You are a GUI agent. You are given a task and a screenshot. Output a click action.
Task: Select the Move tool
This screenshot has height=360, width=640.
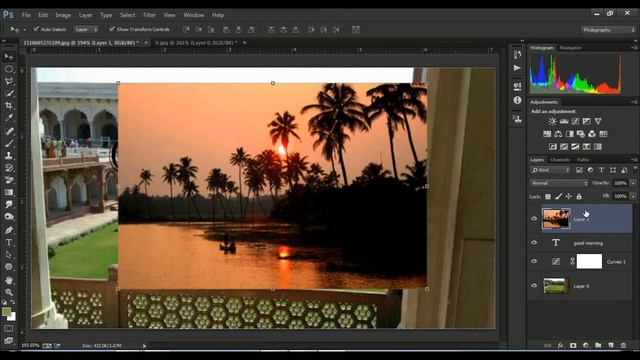(x=9, y=57)
